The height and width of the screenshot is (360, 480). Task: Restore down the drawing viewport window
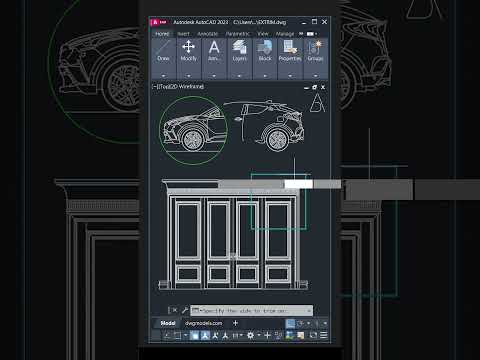point(314,87)
